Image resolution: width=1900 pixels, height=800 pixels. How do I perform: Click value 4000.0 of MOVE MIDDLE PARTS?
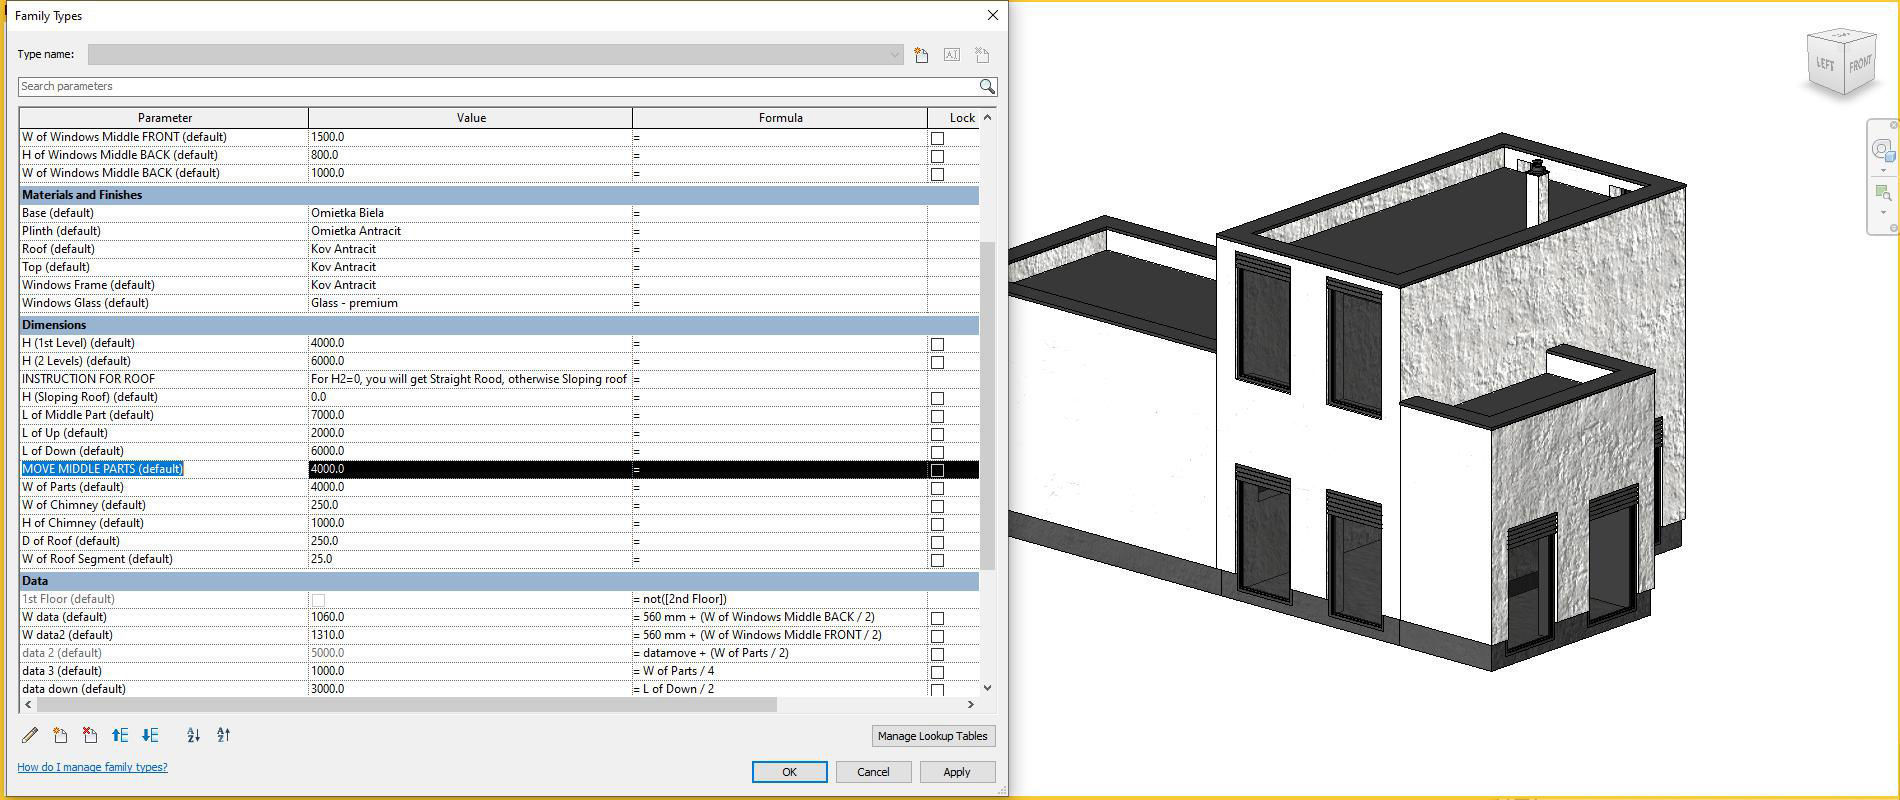tap(470, 469)
